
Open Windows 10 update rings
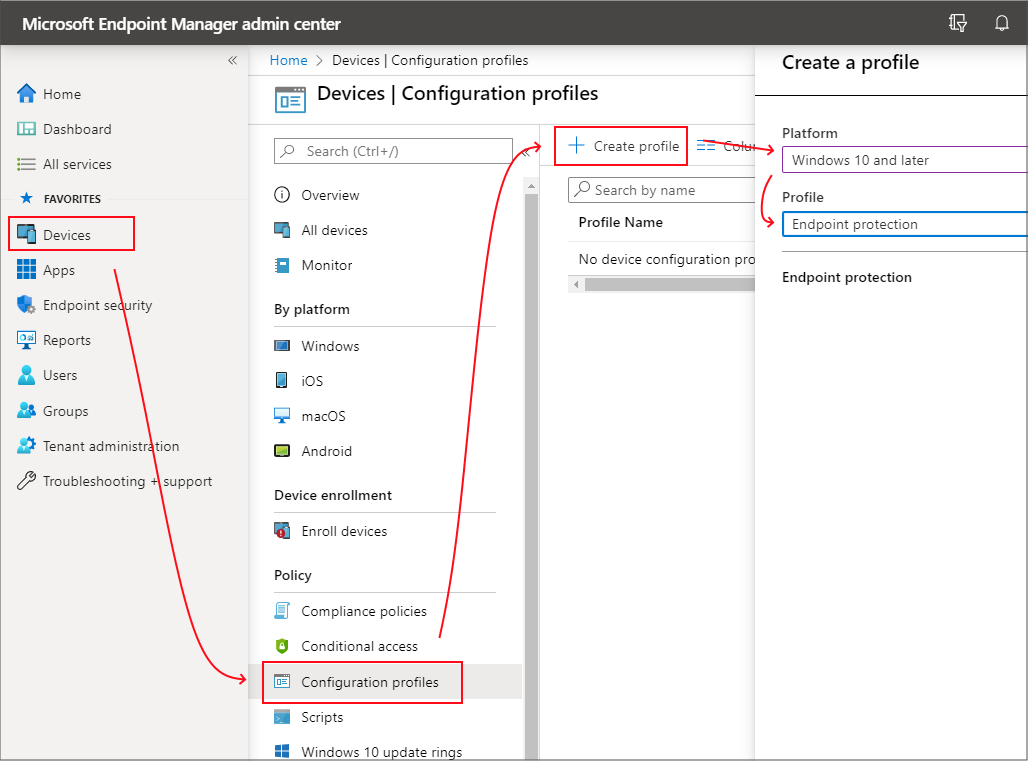pos(381,752)
